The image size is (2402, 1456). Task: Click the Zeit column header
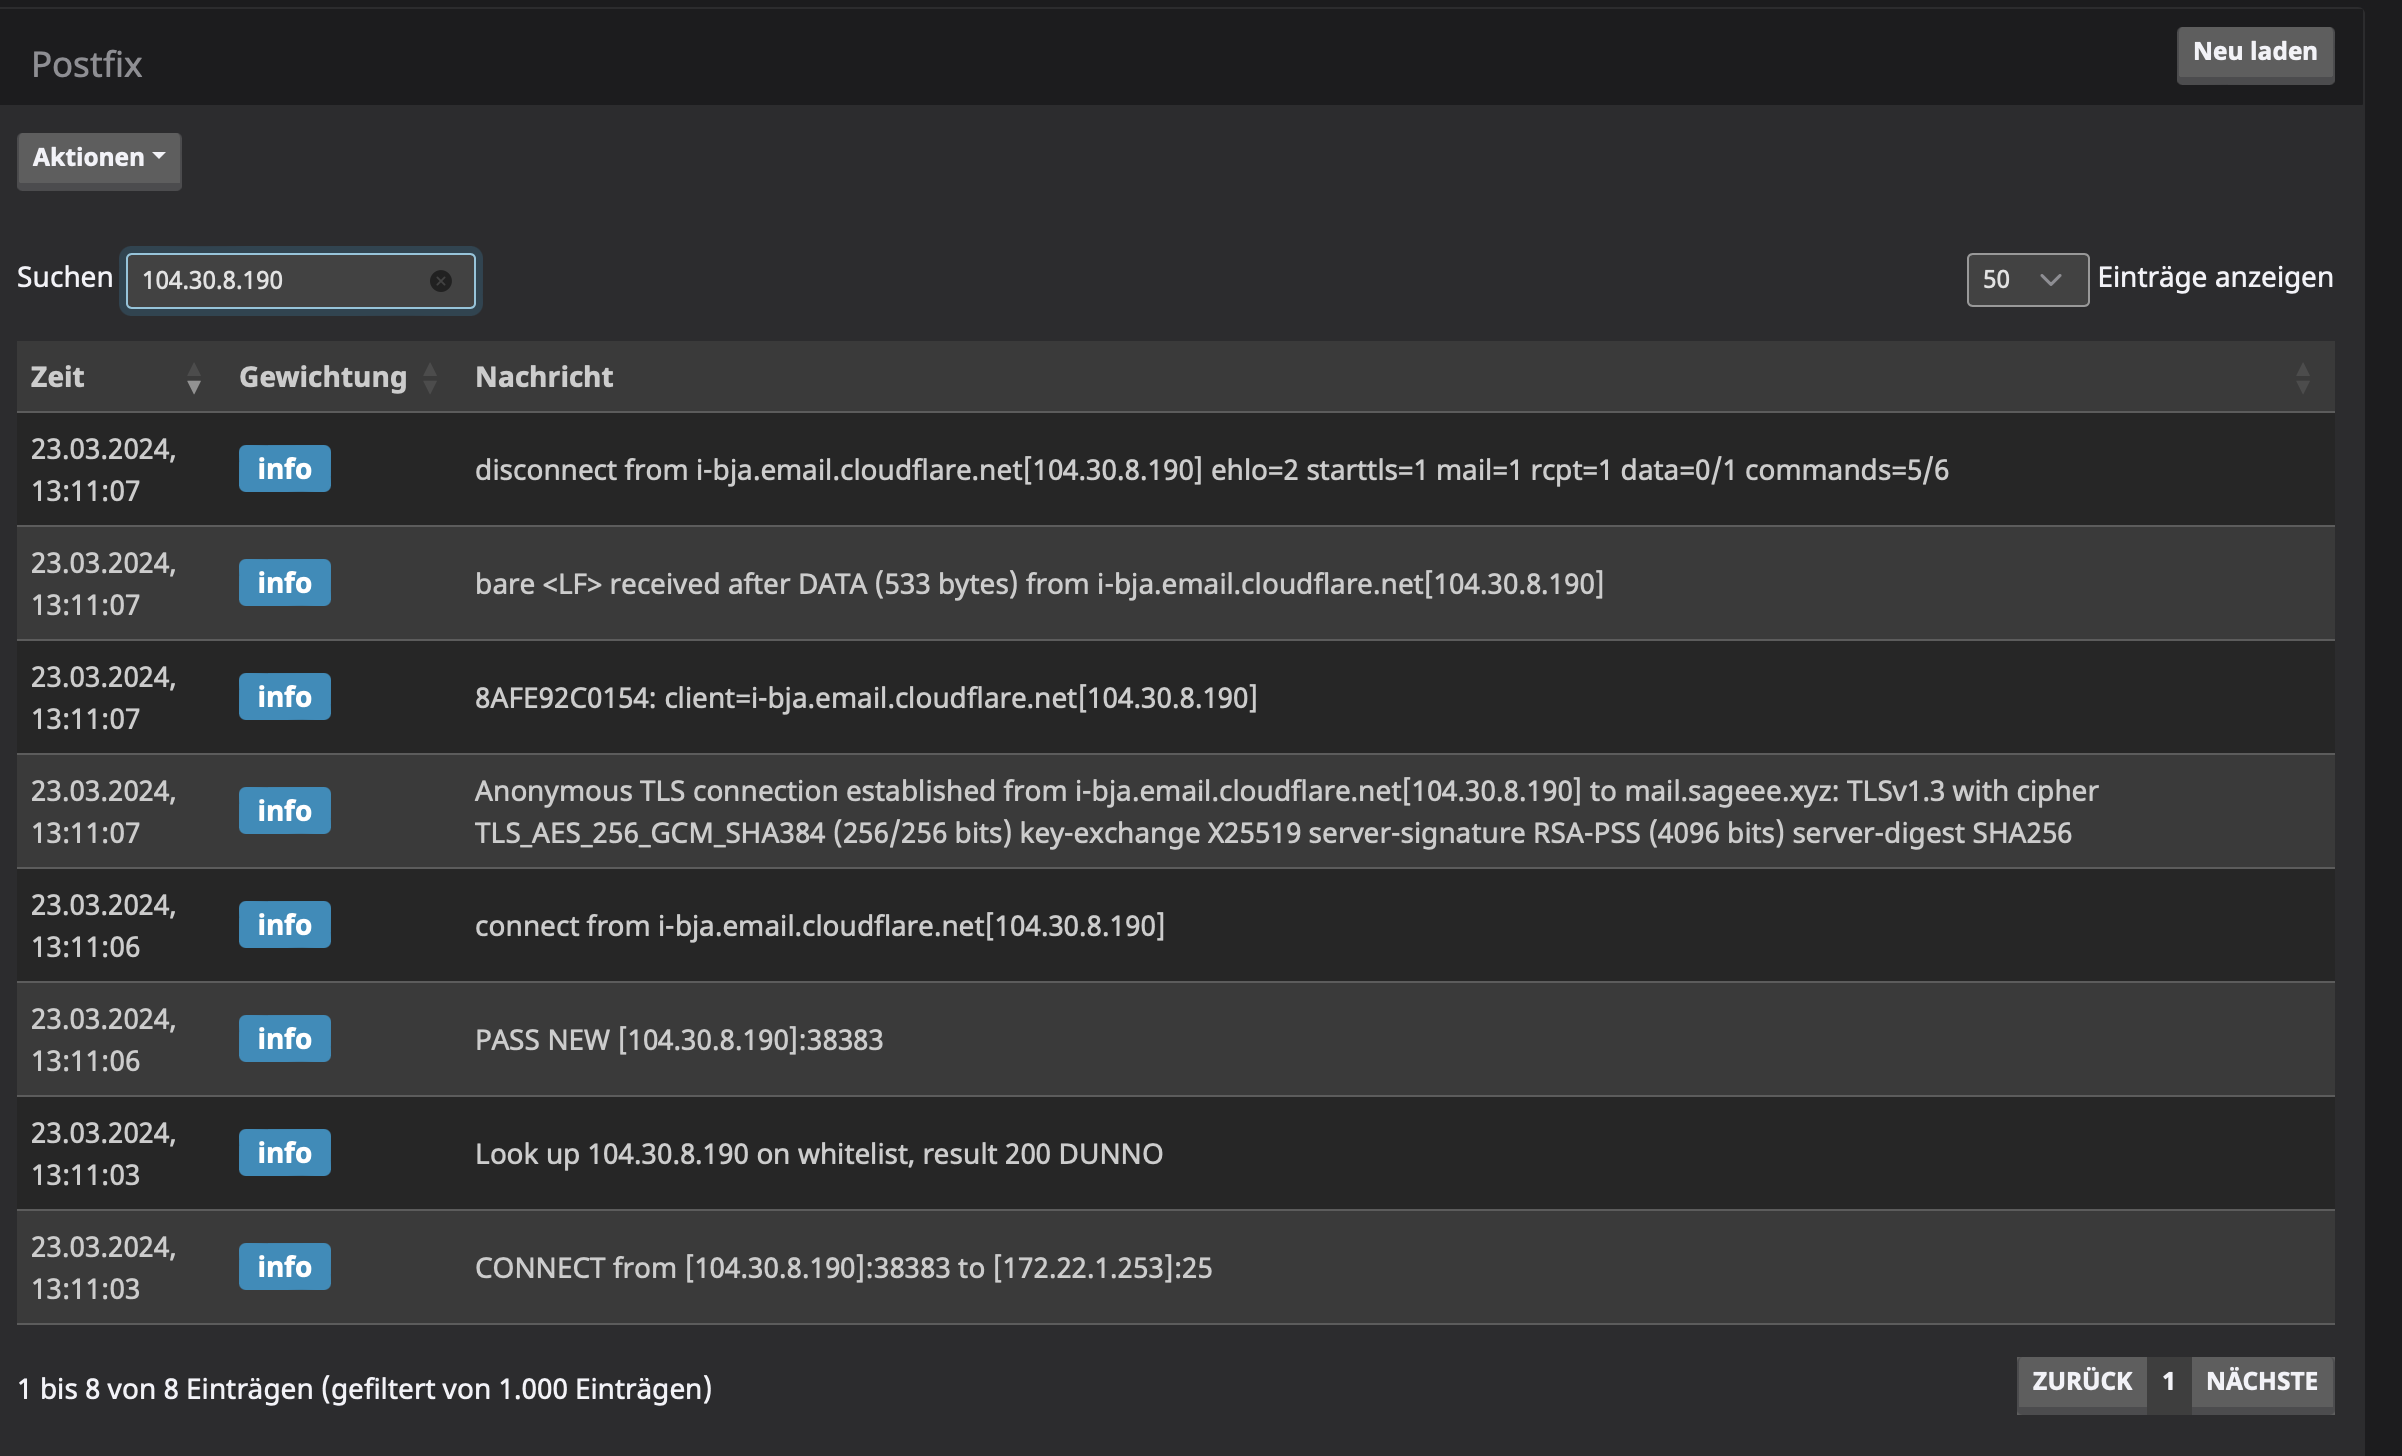pyautogui.click(x=58, y=377)
